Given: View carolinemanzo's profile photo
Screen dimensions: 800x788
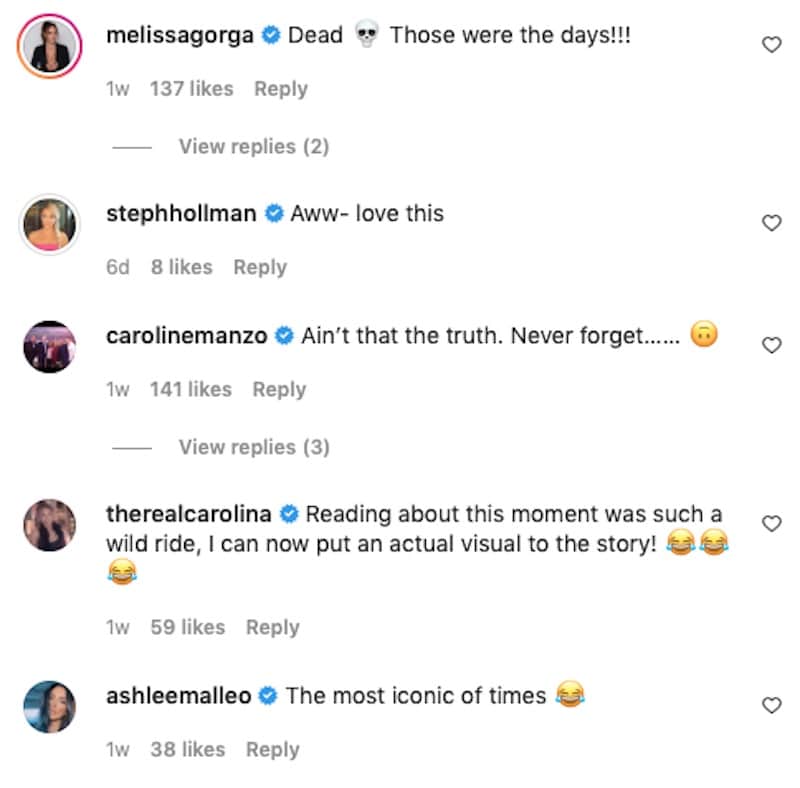Looking at the screenshot, I should point(49,346).
